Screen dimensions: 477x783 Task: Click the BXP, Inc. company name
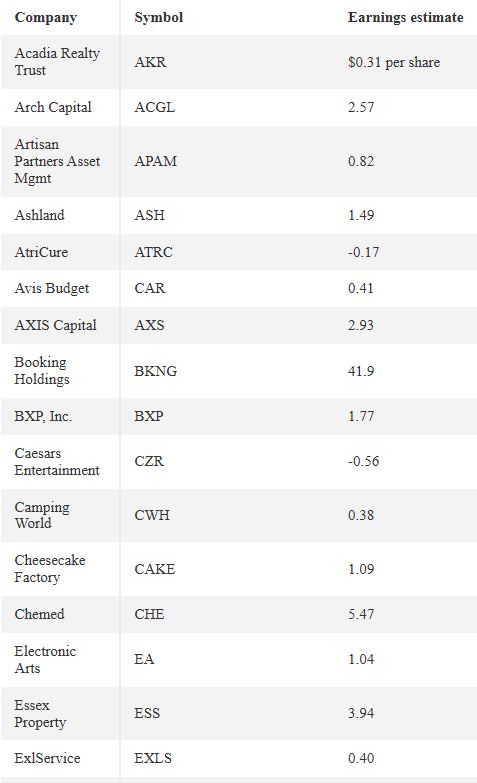43,416
